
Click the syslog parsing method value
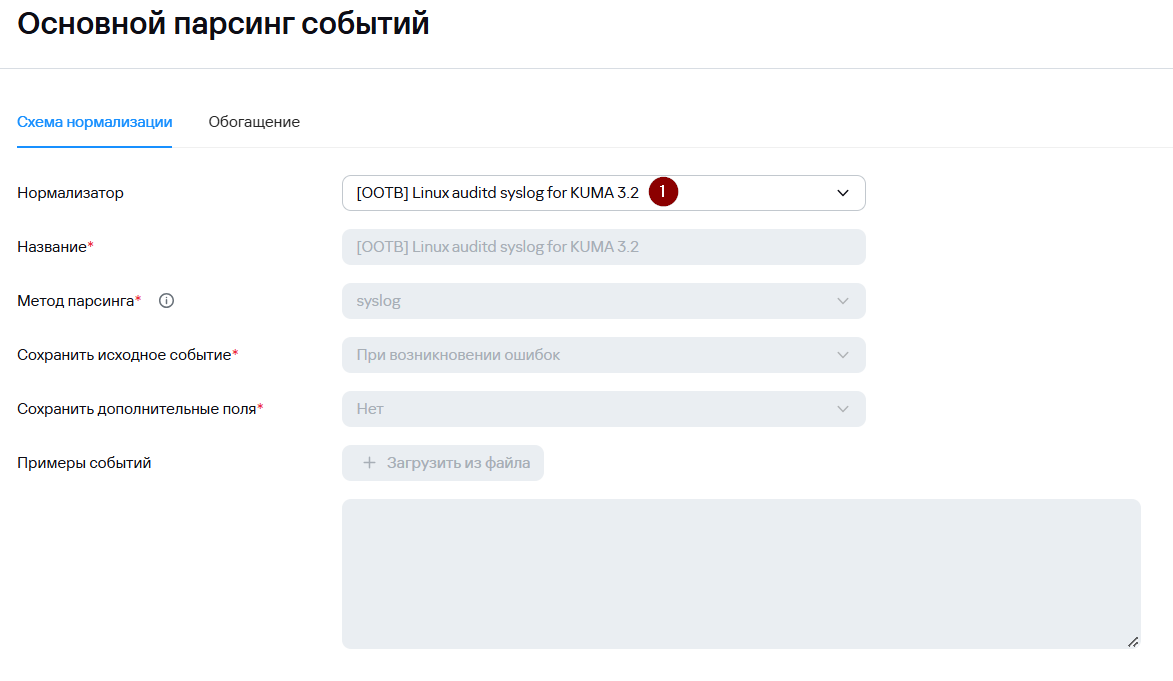[379, 301]
